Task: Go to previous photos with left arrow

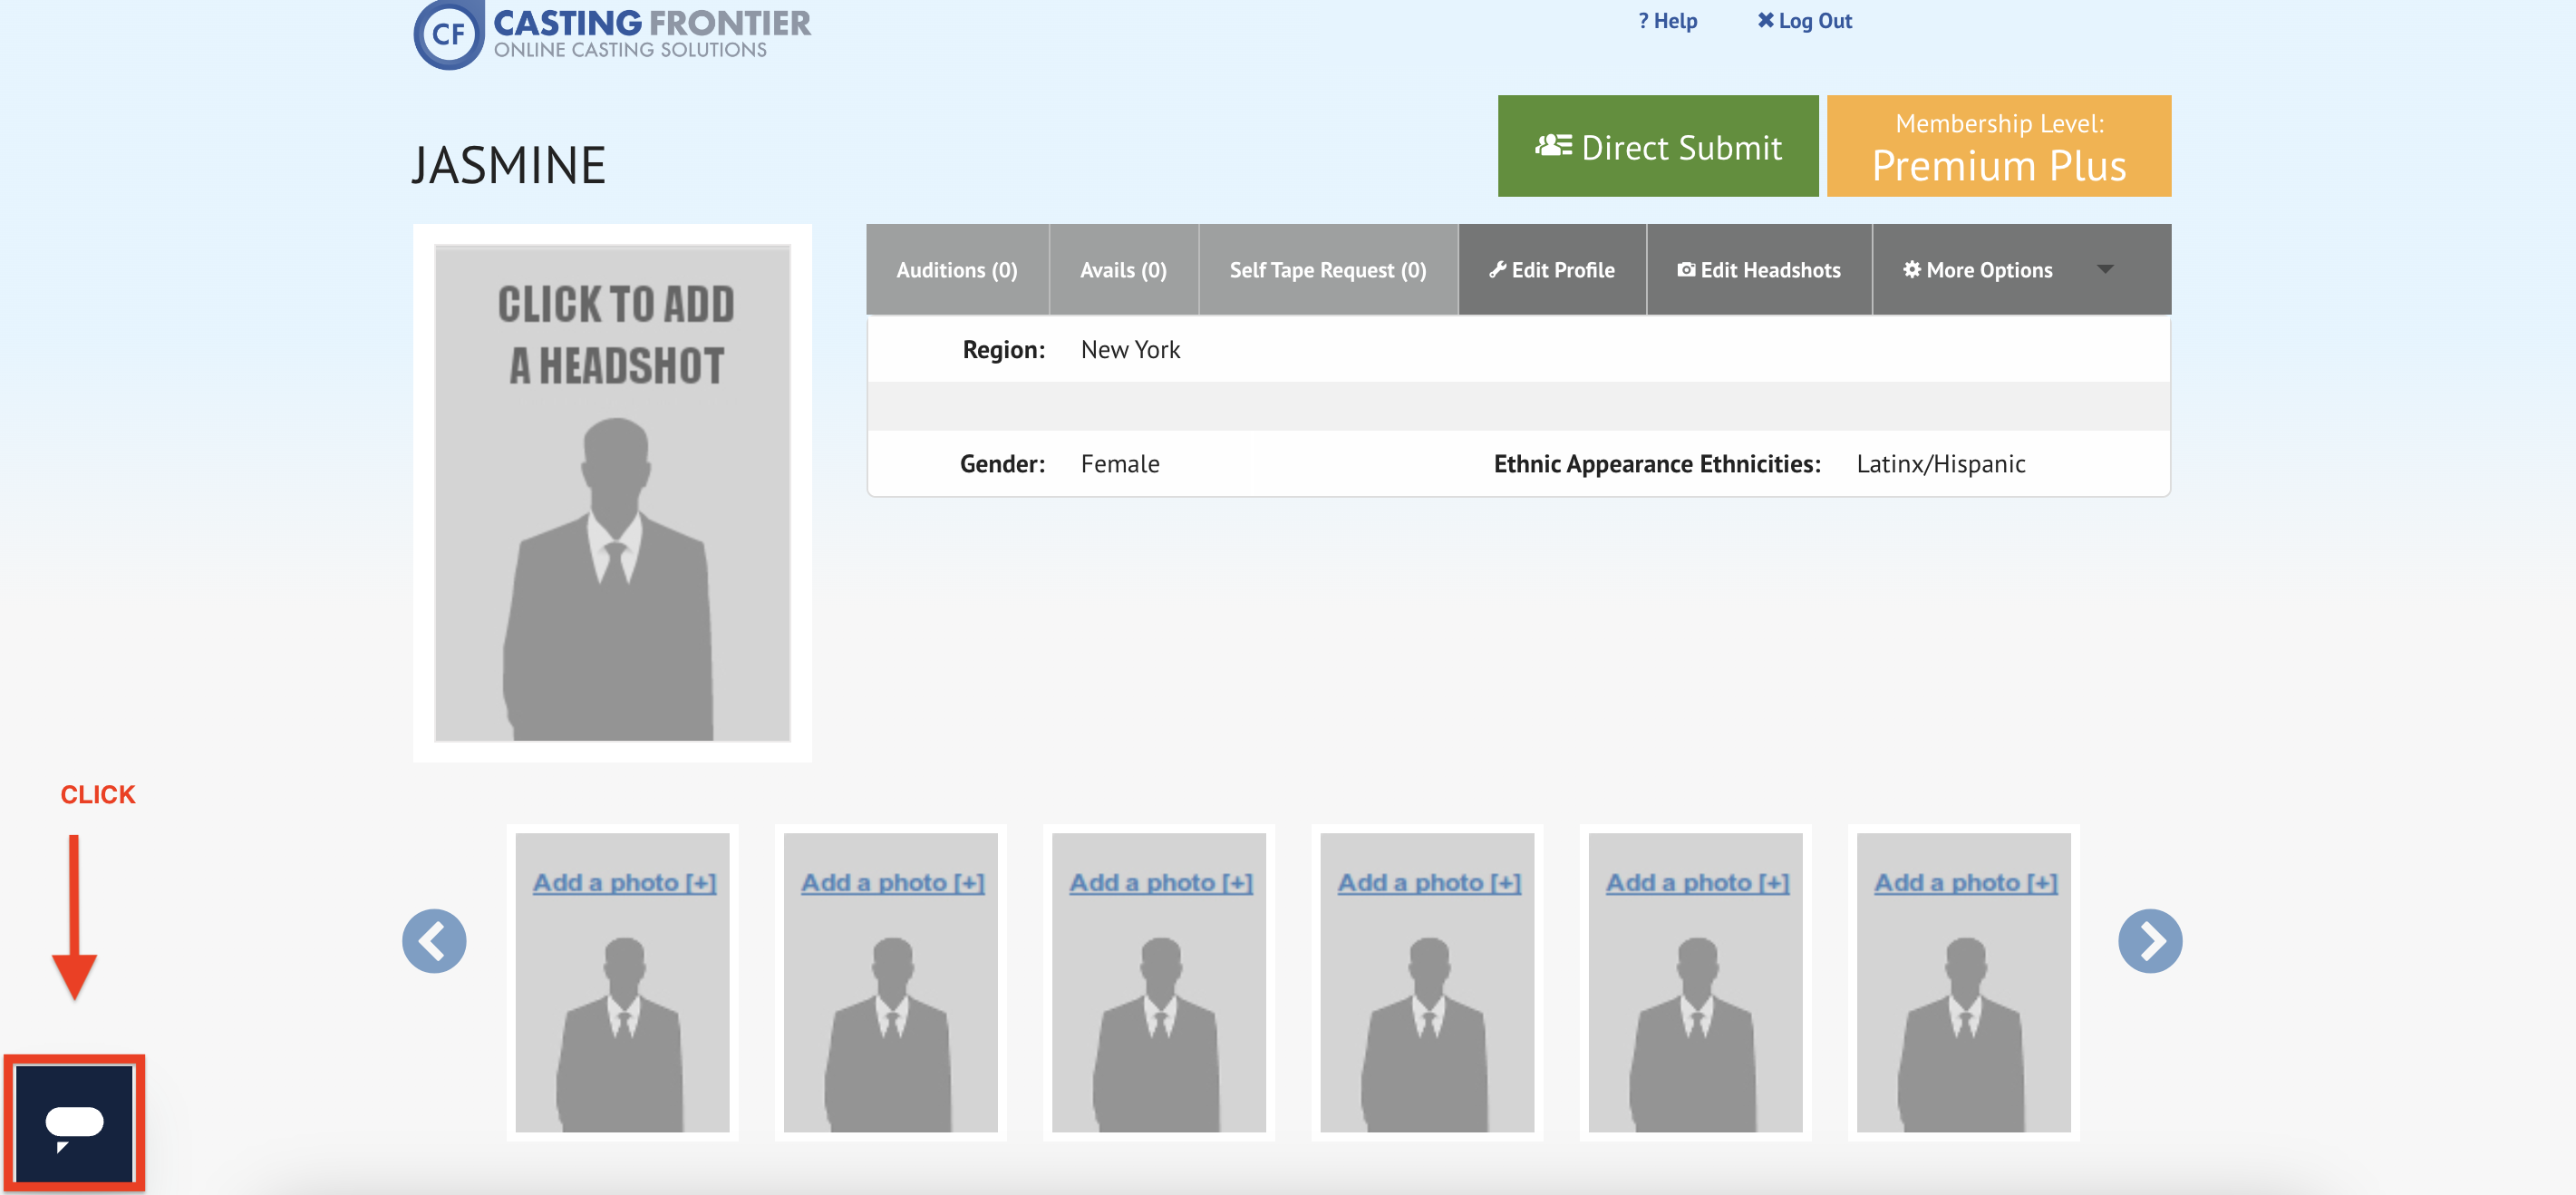Action: [x=434, y=940]
